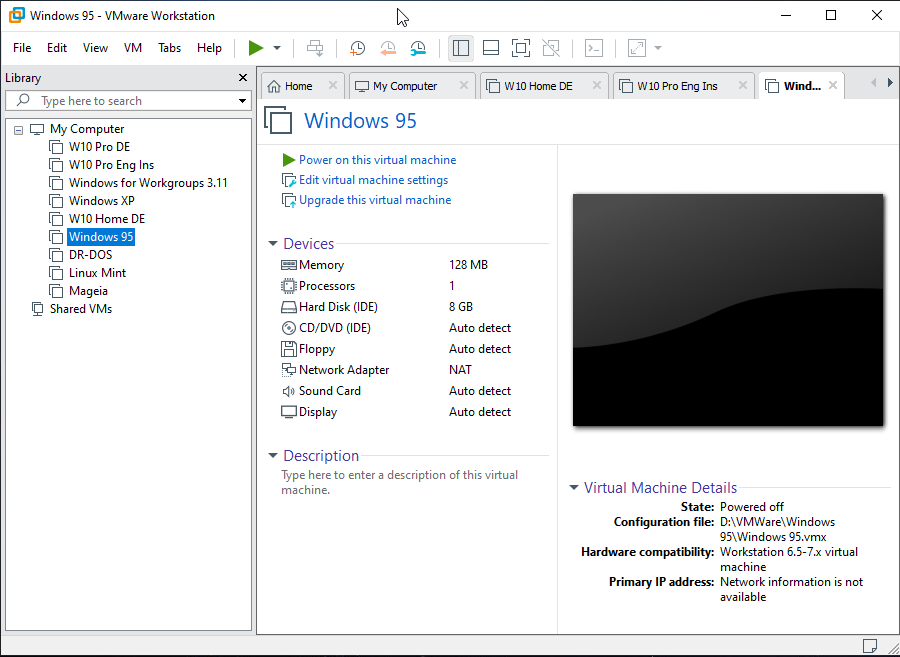
Task: Collapse the Devices section
Action: click(x=273, y=244)
